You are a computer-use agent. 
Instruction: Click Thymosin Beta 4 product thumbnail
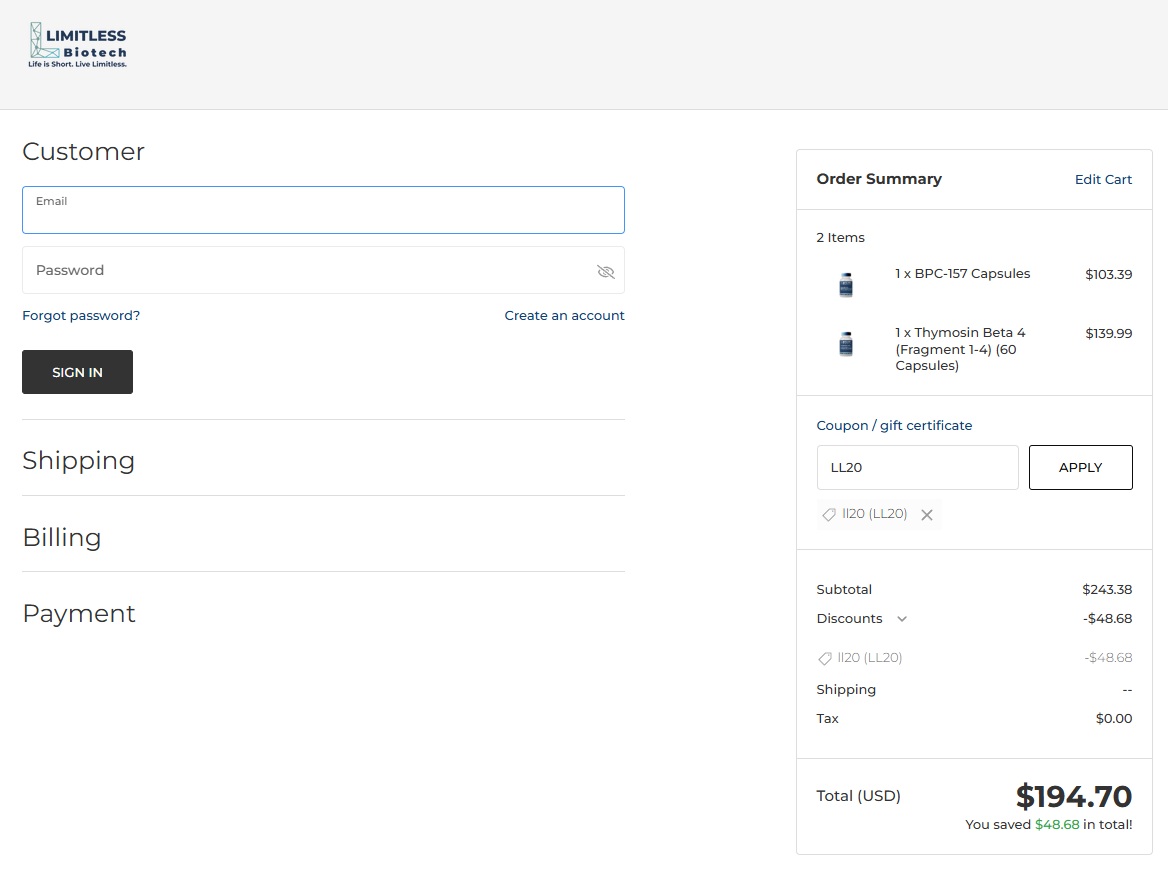[x=845, y=343]
